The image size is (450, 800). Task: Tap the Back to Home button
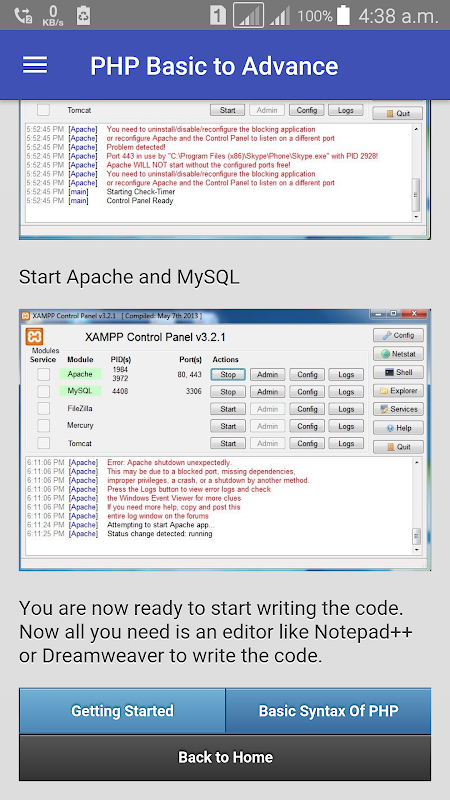tap(225, 757)
